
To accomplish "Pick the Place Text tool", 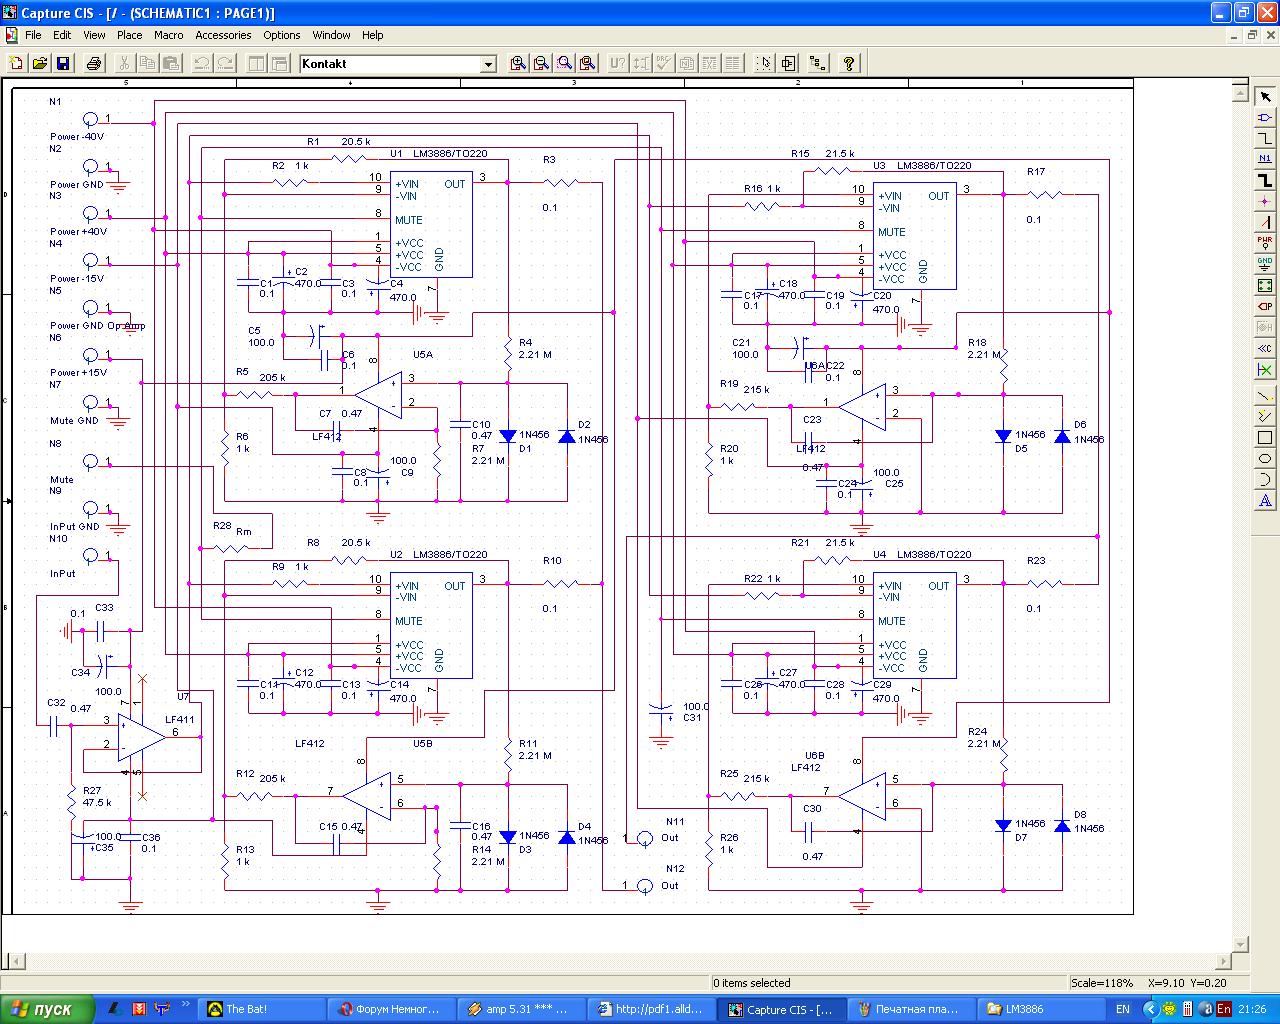I will point(1265,501).
